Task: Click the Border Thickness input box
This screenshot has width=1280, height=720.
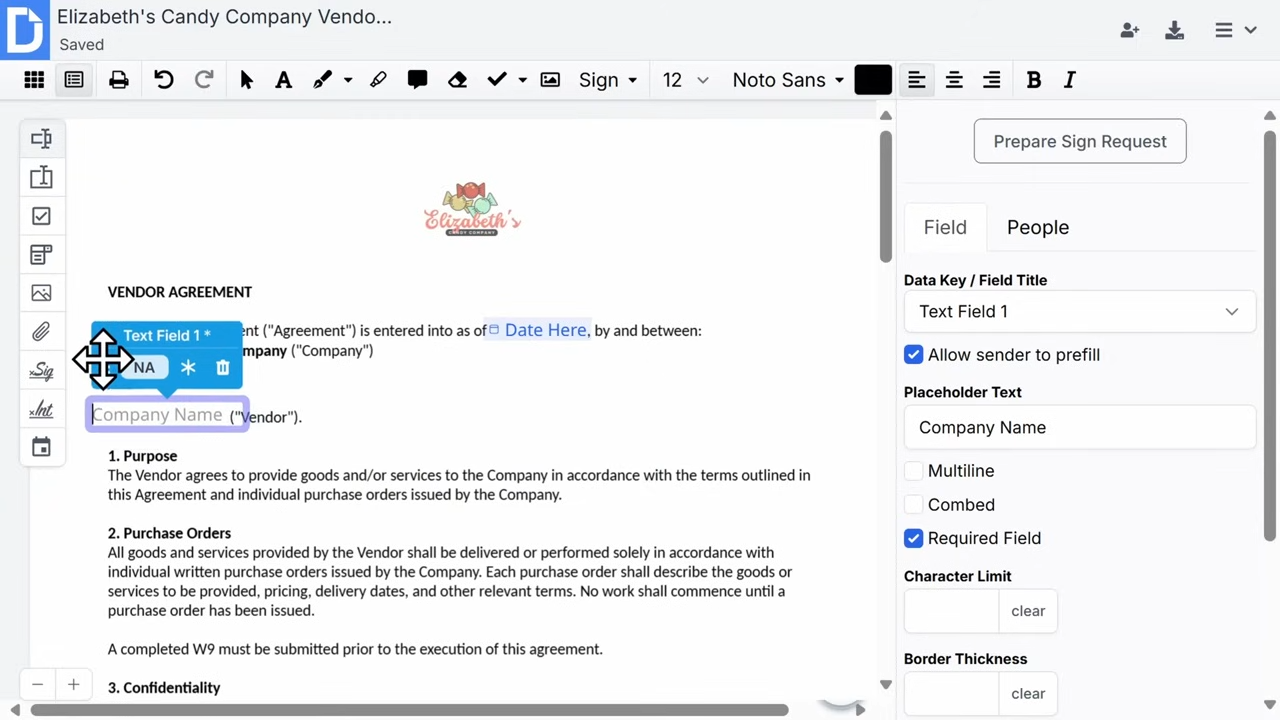Action: pyautogui.click(x=951, y=694)
